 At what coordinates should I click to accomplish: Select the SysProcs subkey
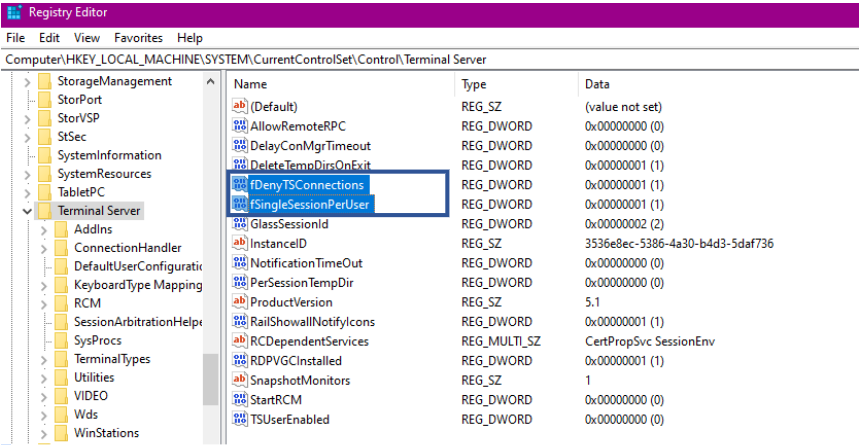pos(98,340)
